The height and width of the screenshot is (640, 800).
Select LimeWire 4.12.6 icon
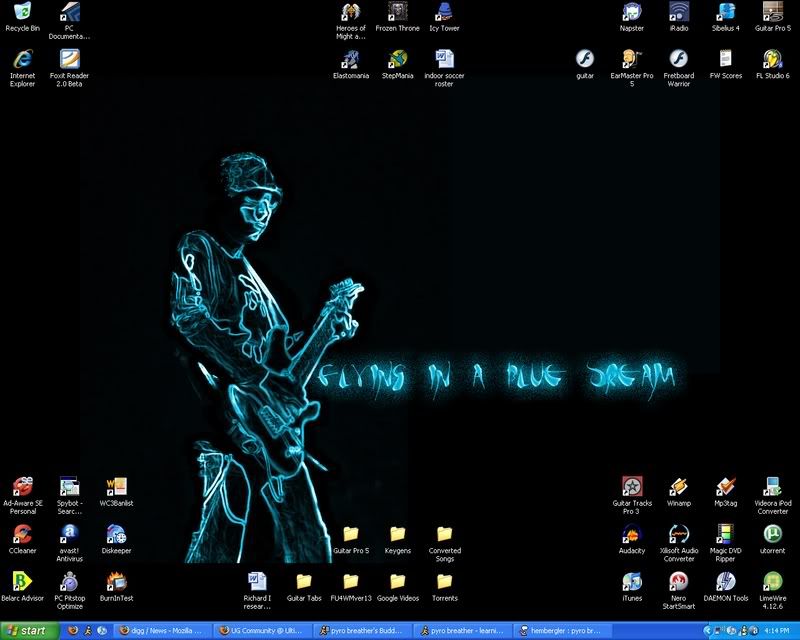772,582
